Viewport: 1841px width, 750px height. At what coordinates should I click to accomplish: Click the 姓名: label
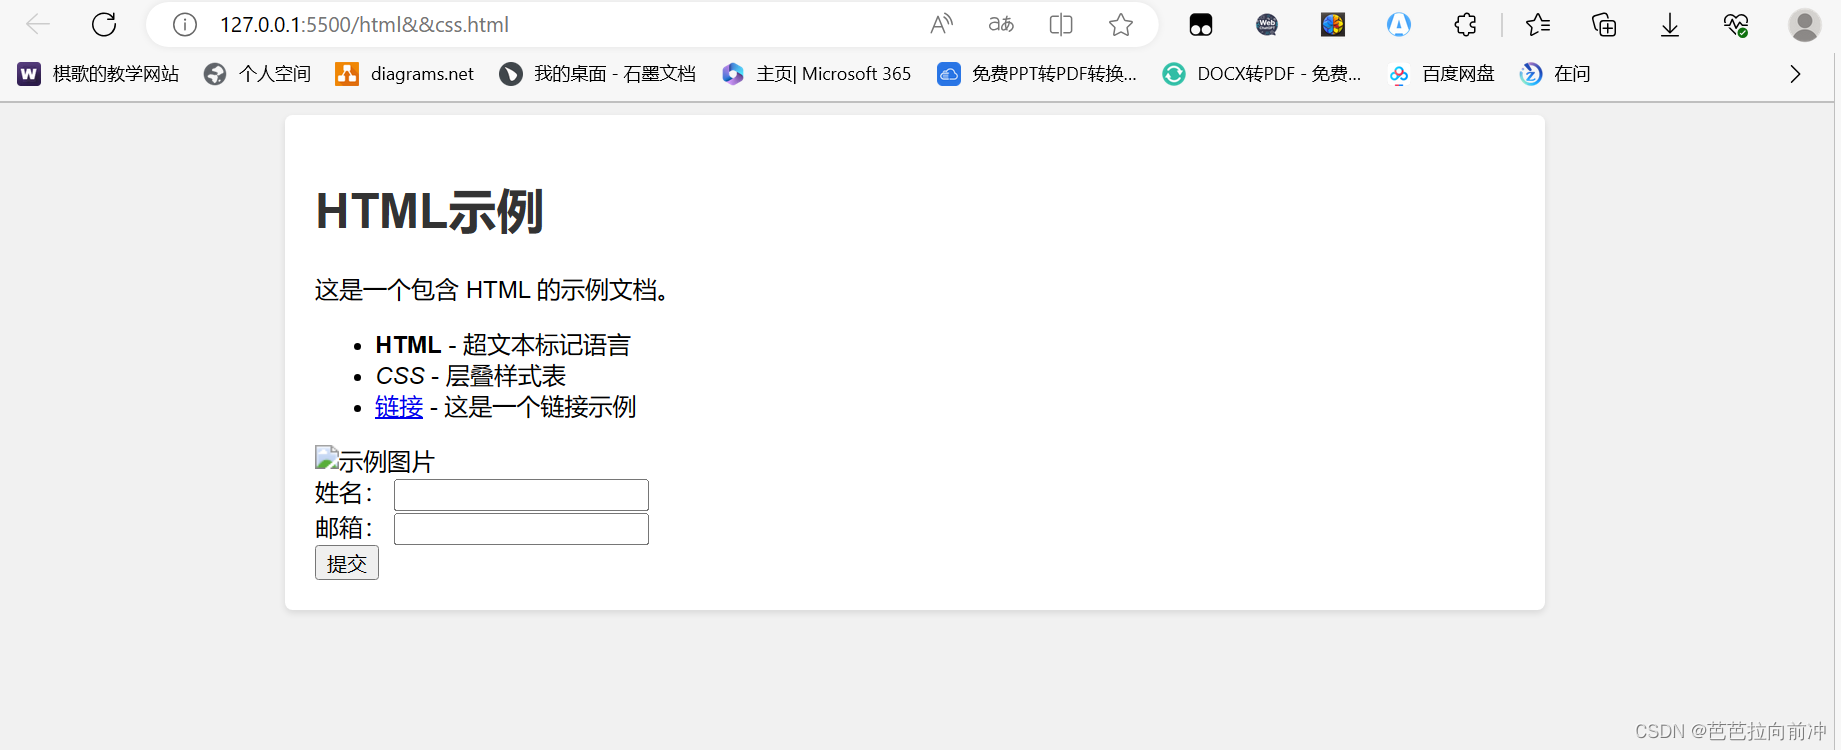344,493
